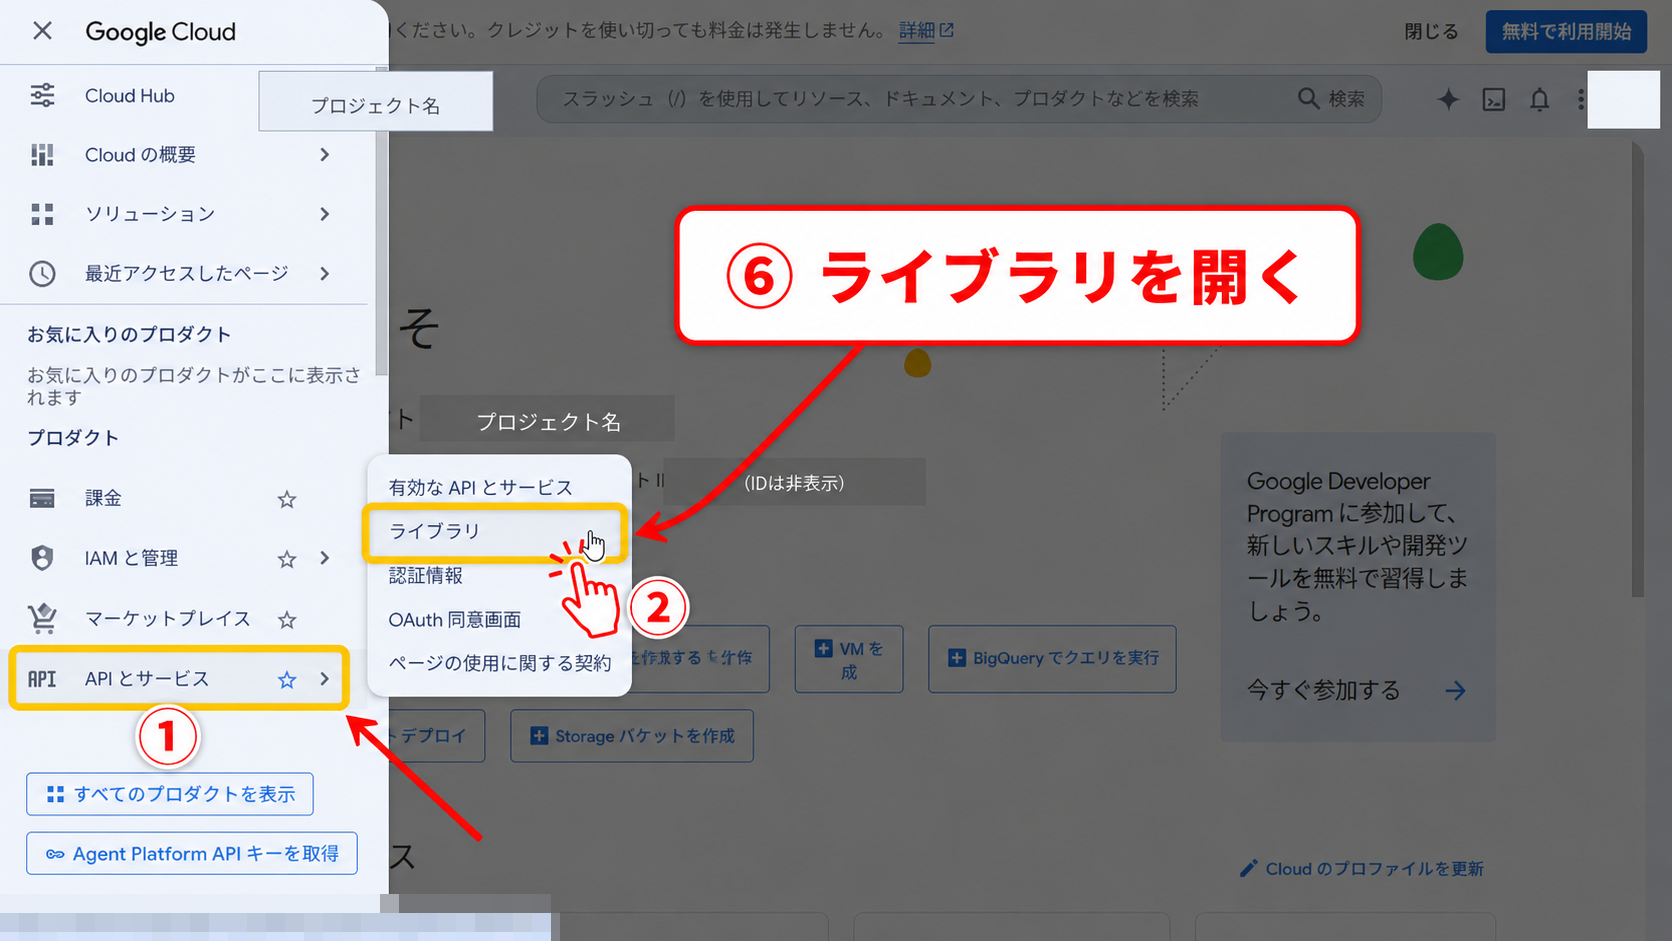Pin マーケットプレイス with its star
The image size is (1672, 941).
click(x=287, y=620)
